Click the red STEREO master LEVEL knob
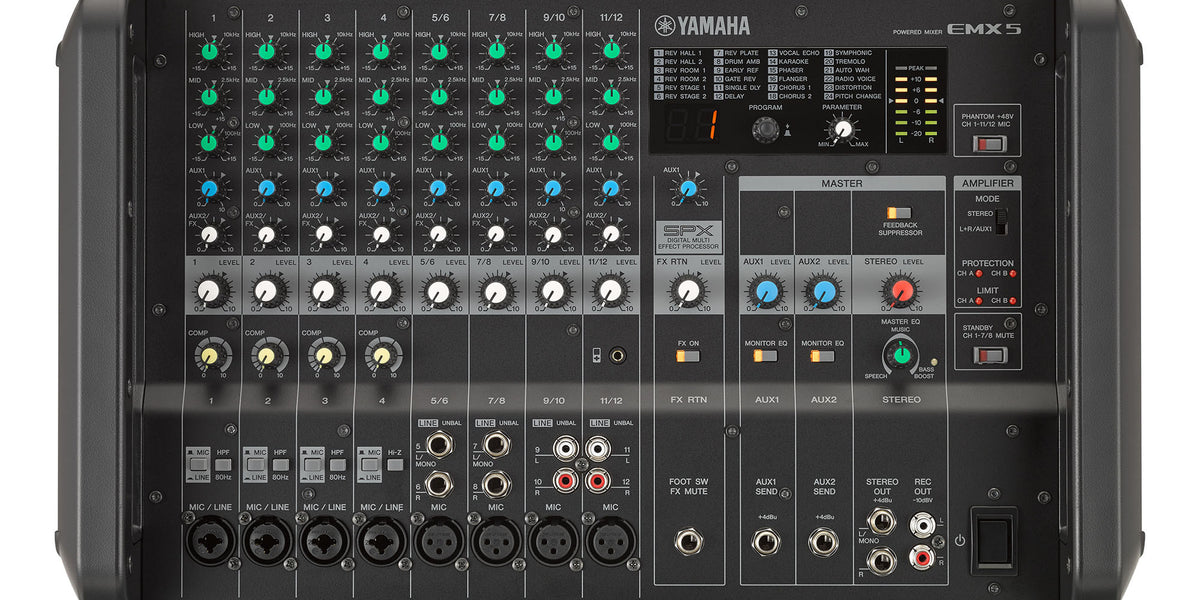 (900, 292)
